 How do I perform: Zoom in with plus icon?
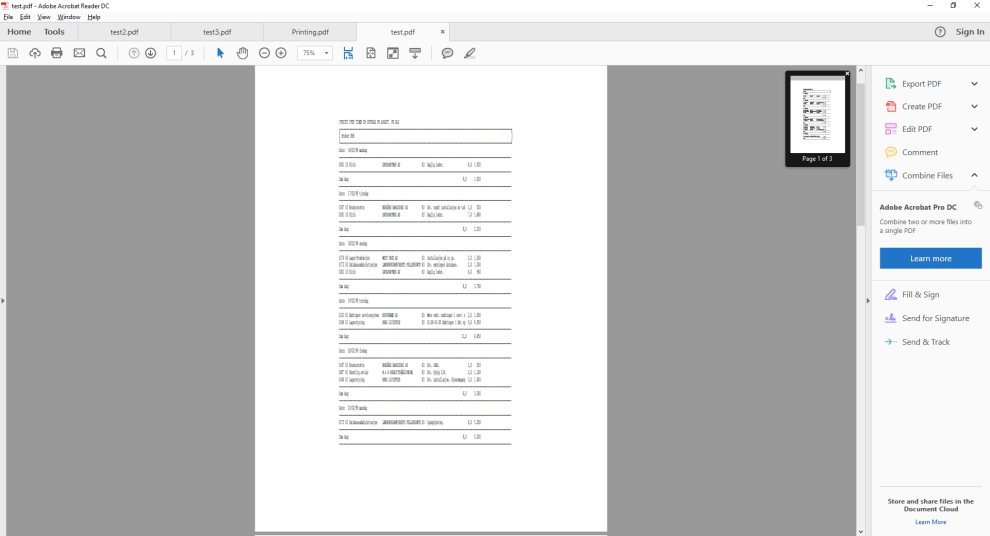click(x=281, y=53)
